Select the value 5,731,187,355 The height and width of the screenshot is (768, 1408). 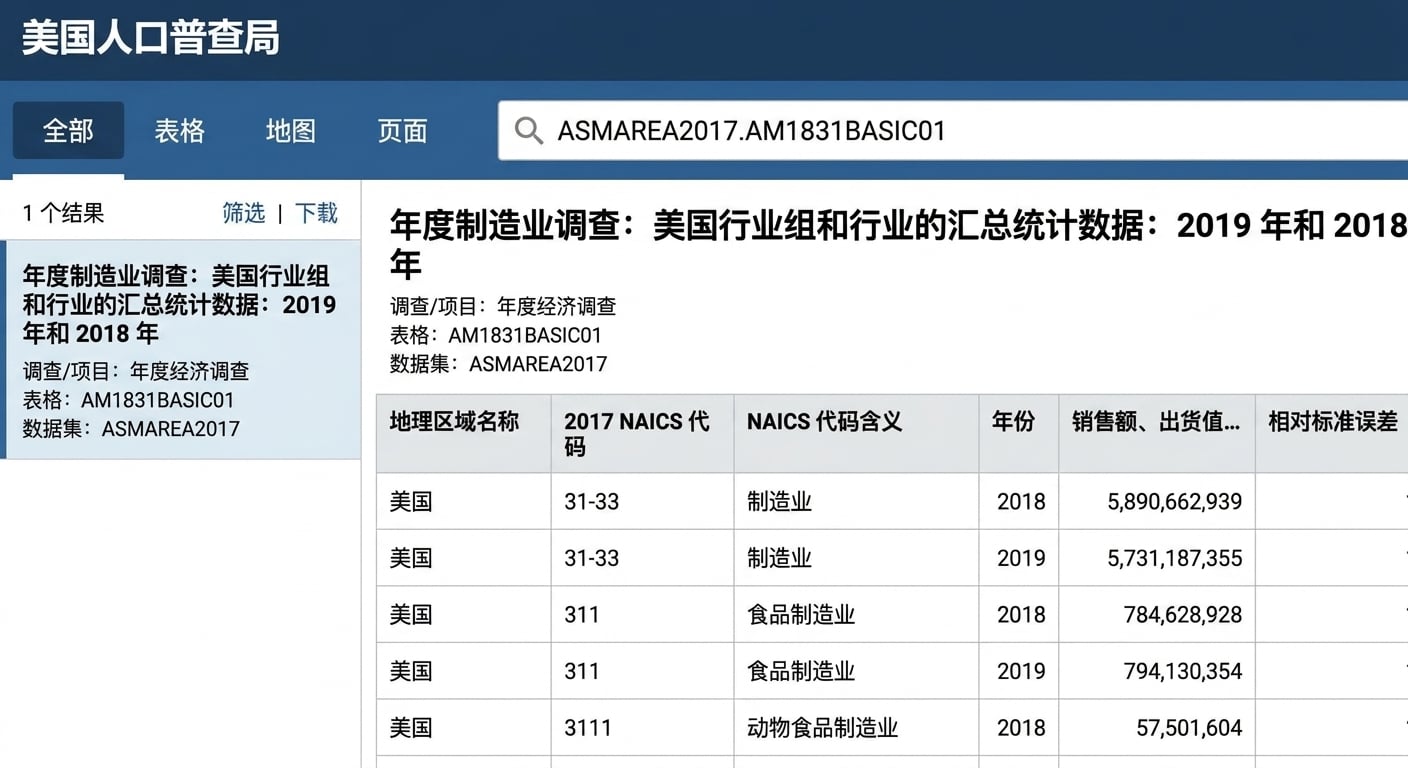(x=1175, y=558)
